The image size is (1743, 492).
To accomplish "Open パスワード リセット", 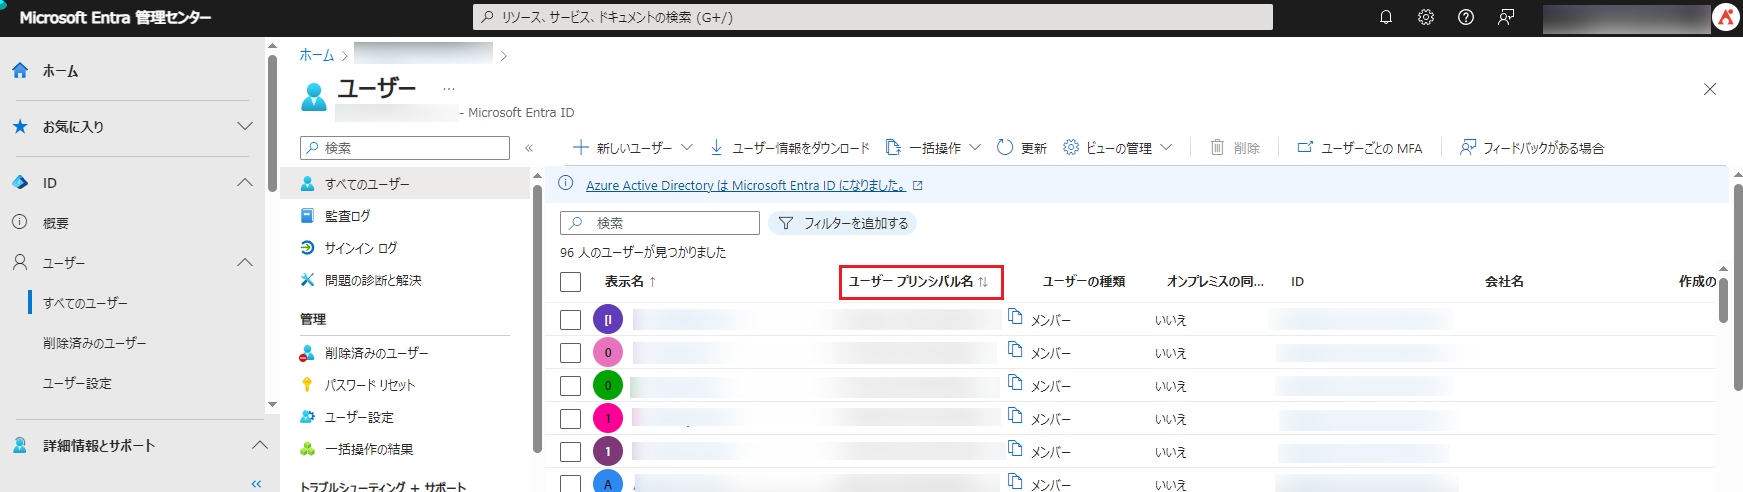I will pyautogui.click(x=369, y=385).
